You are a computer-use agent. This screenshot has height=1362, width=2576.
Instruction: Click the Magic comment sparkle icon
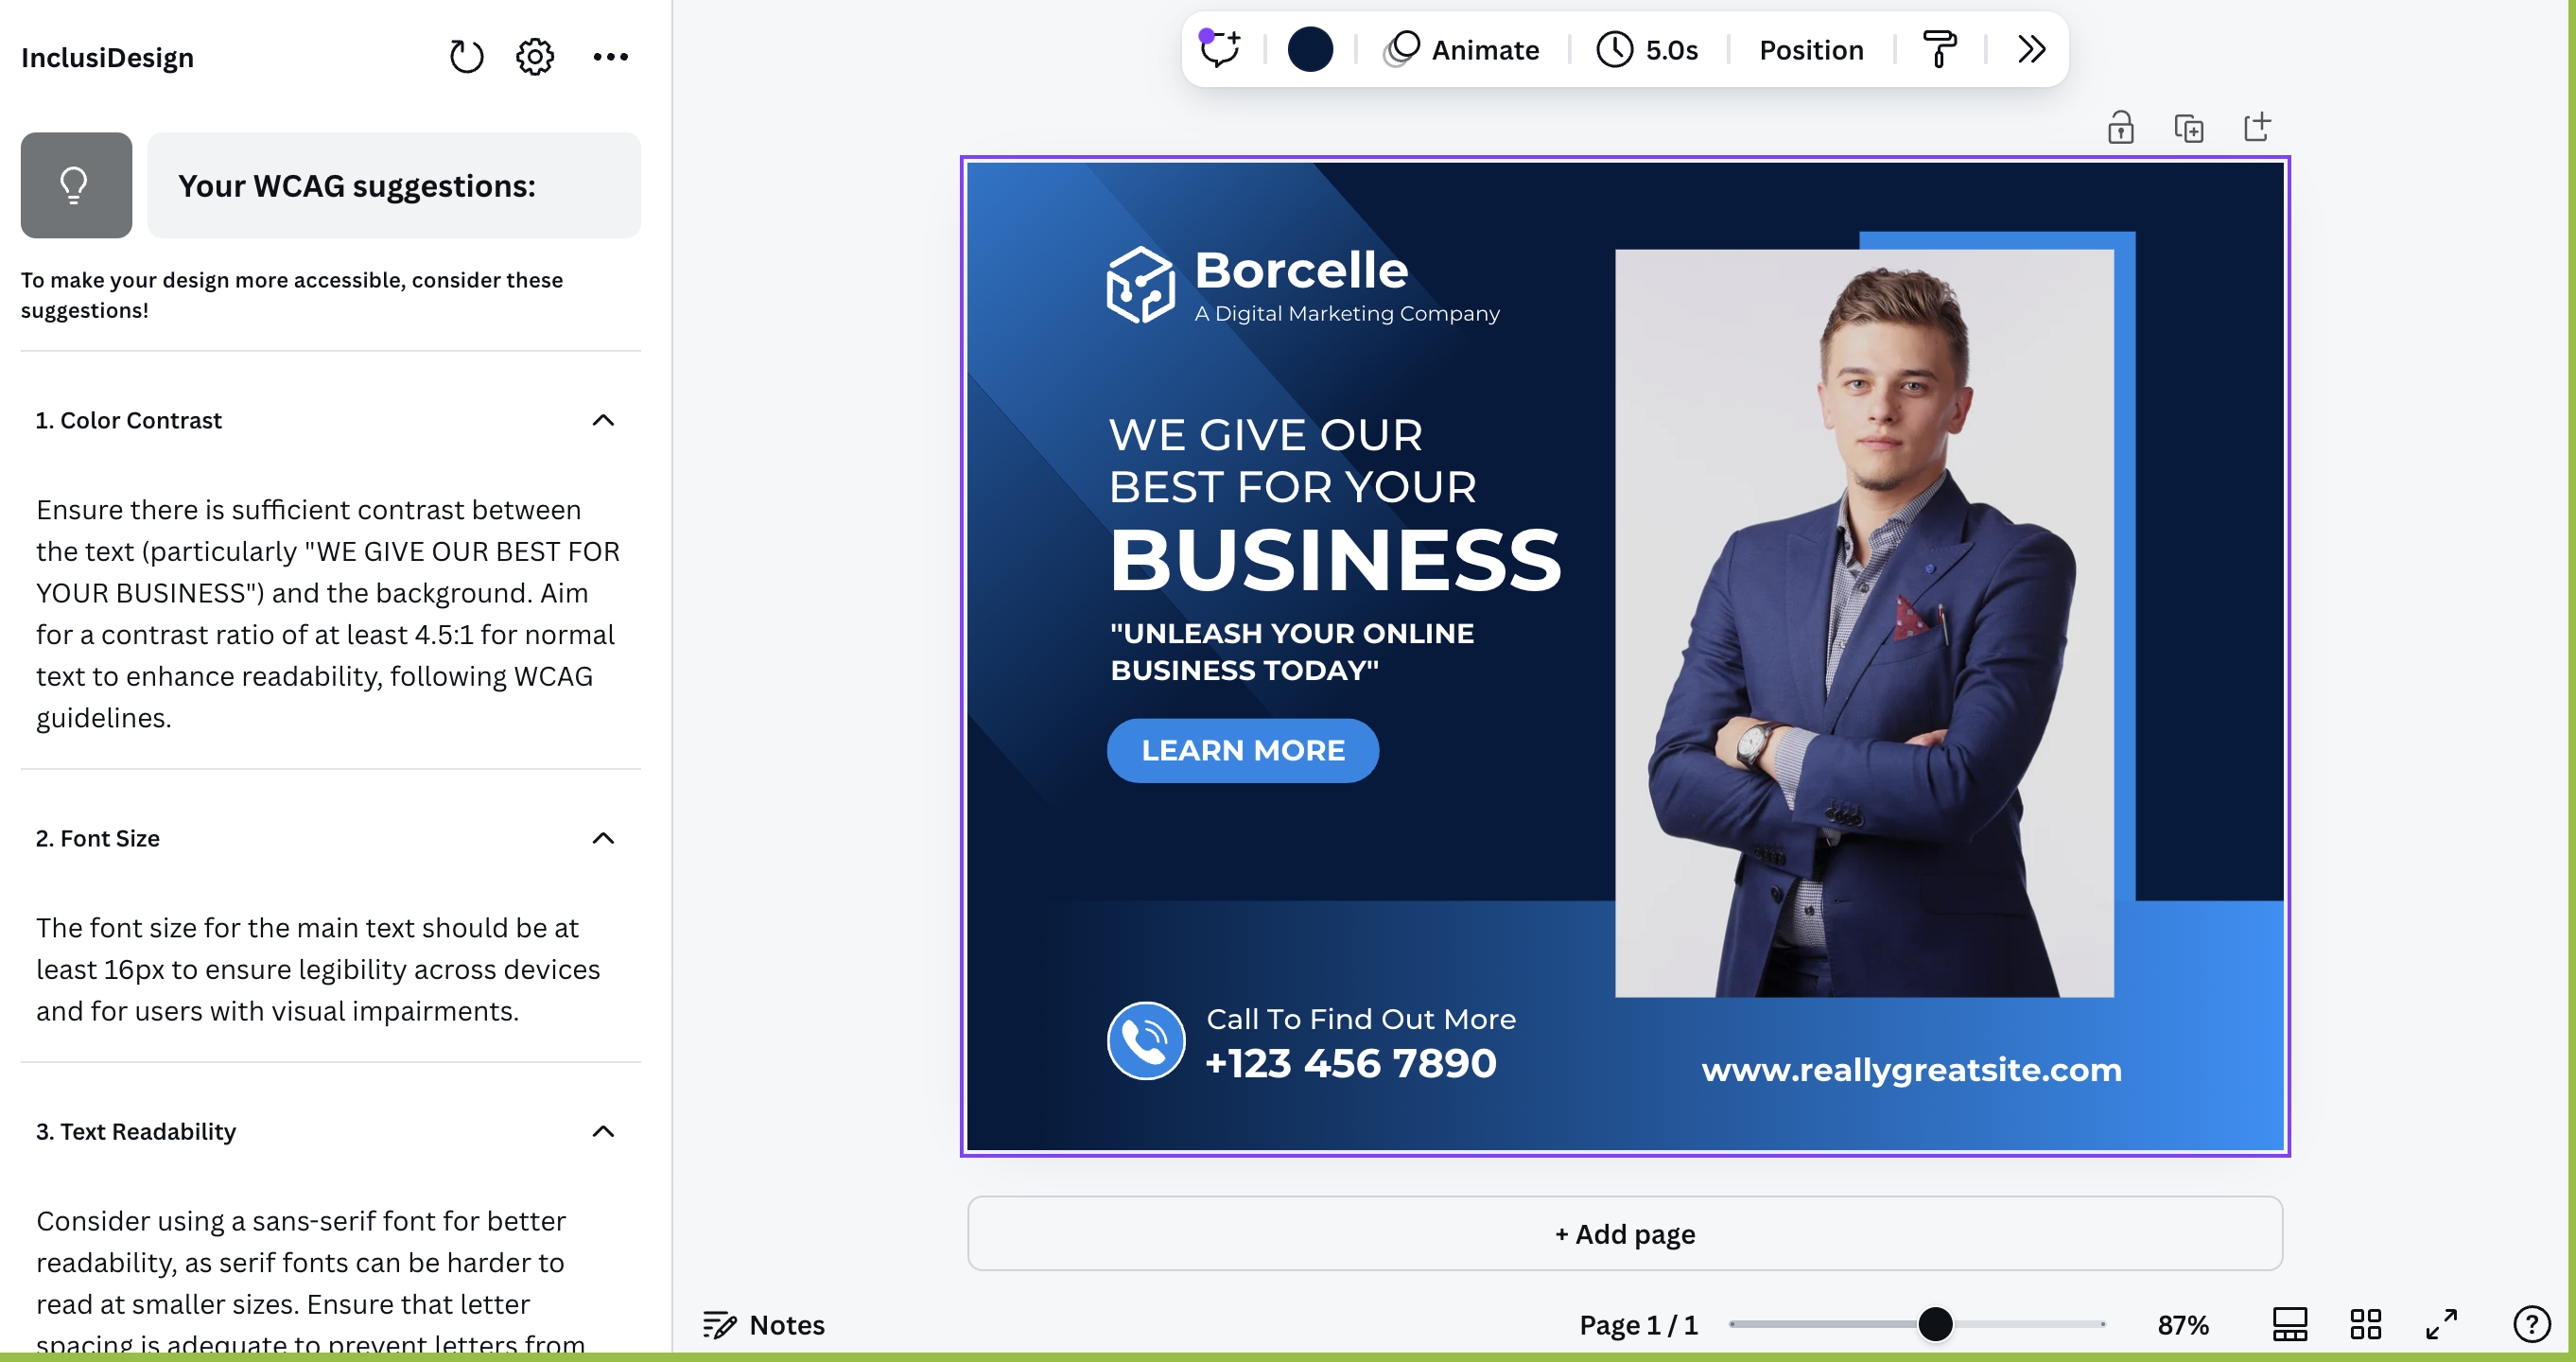(x=1219, y=49)
